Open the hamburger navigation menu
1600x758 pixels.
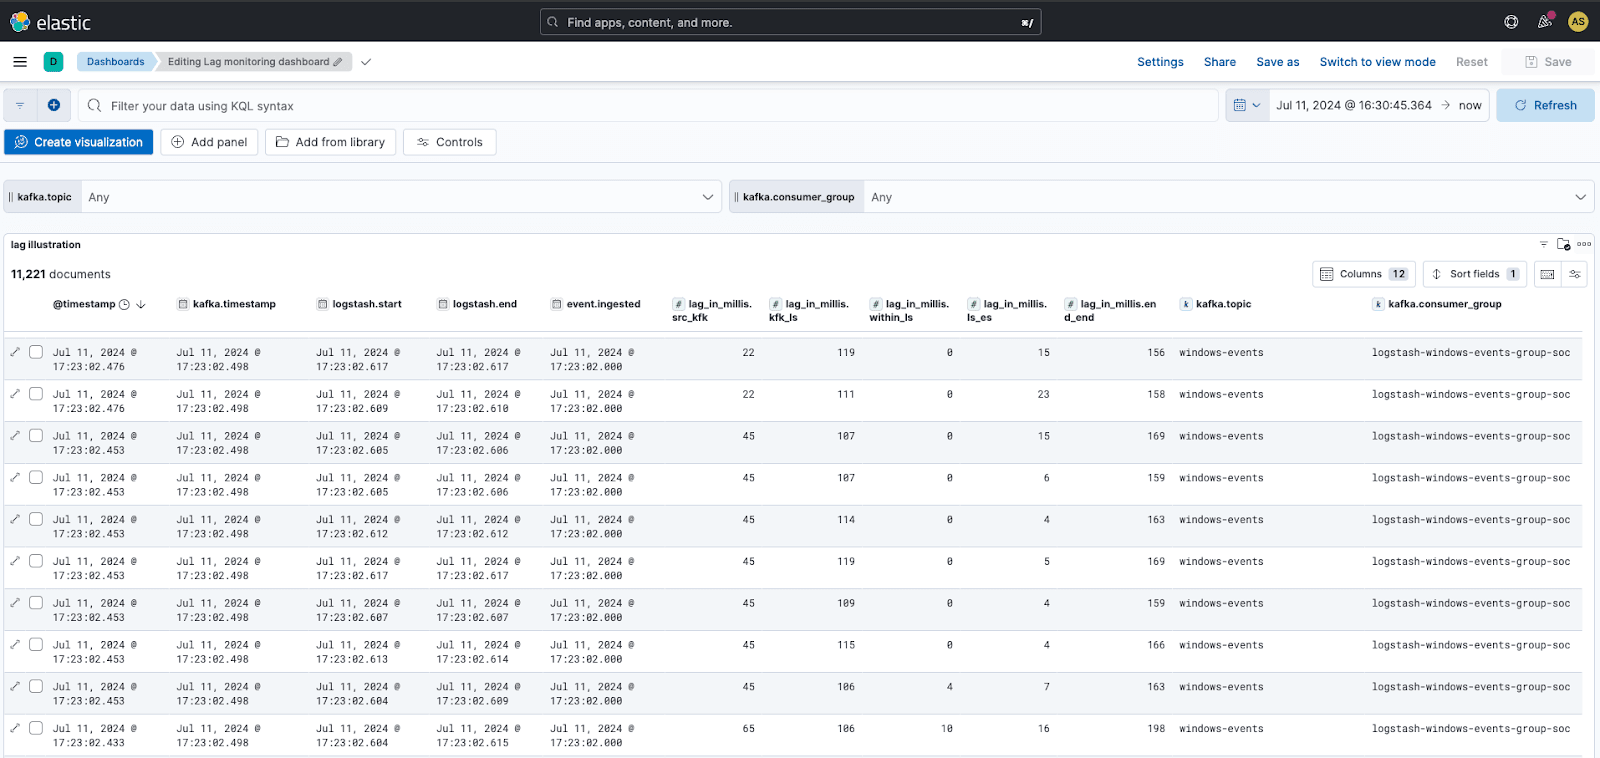(20, 62)
